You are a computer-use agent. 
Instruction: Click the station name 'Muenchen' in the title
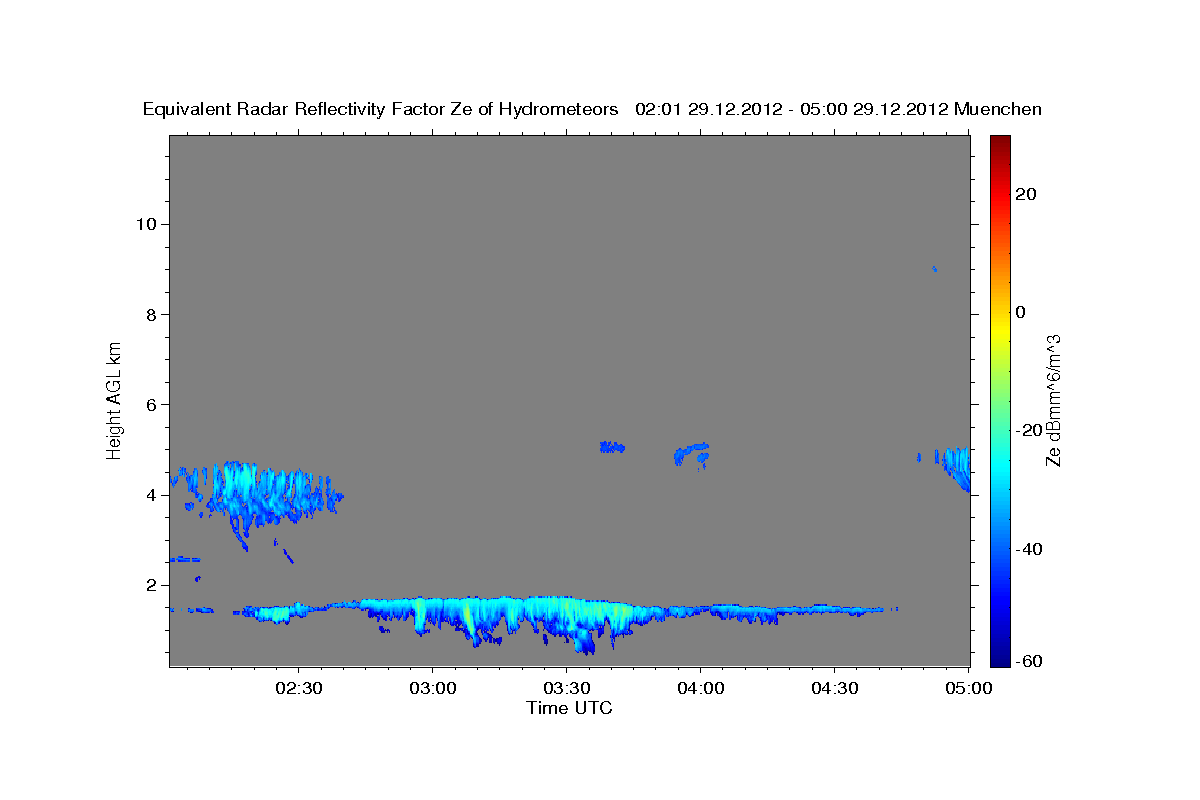pos(998,109)
